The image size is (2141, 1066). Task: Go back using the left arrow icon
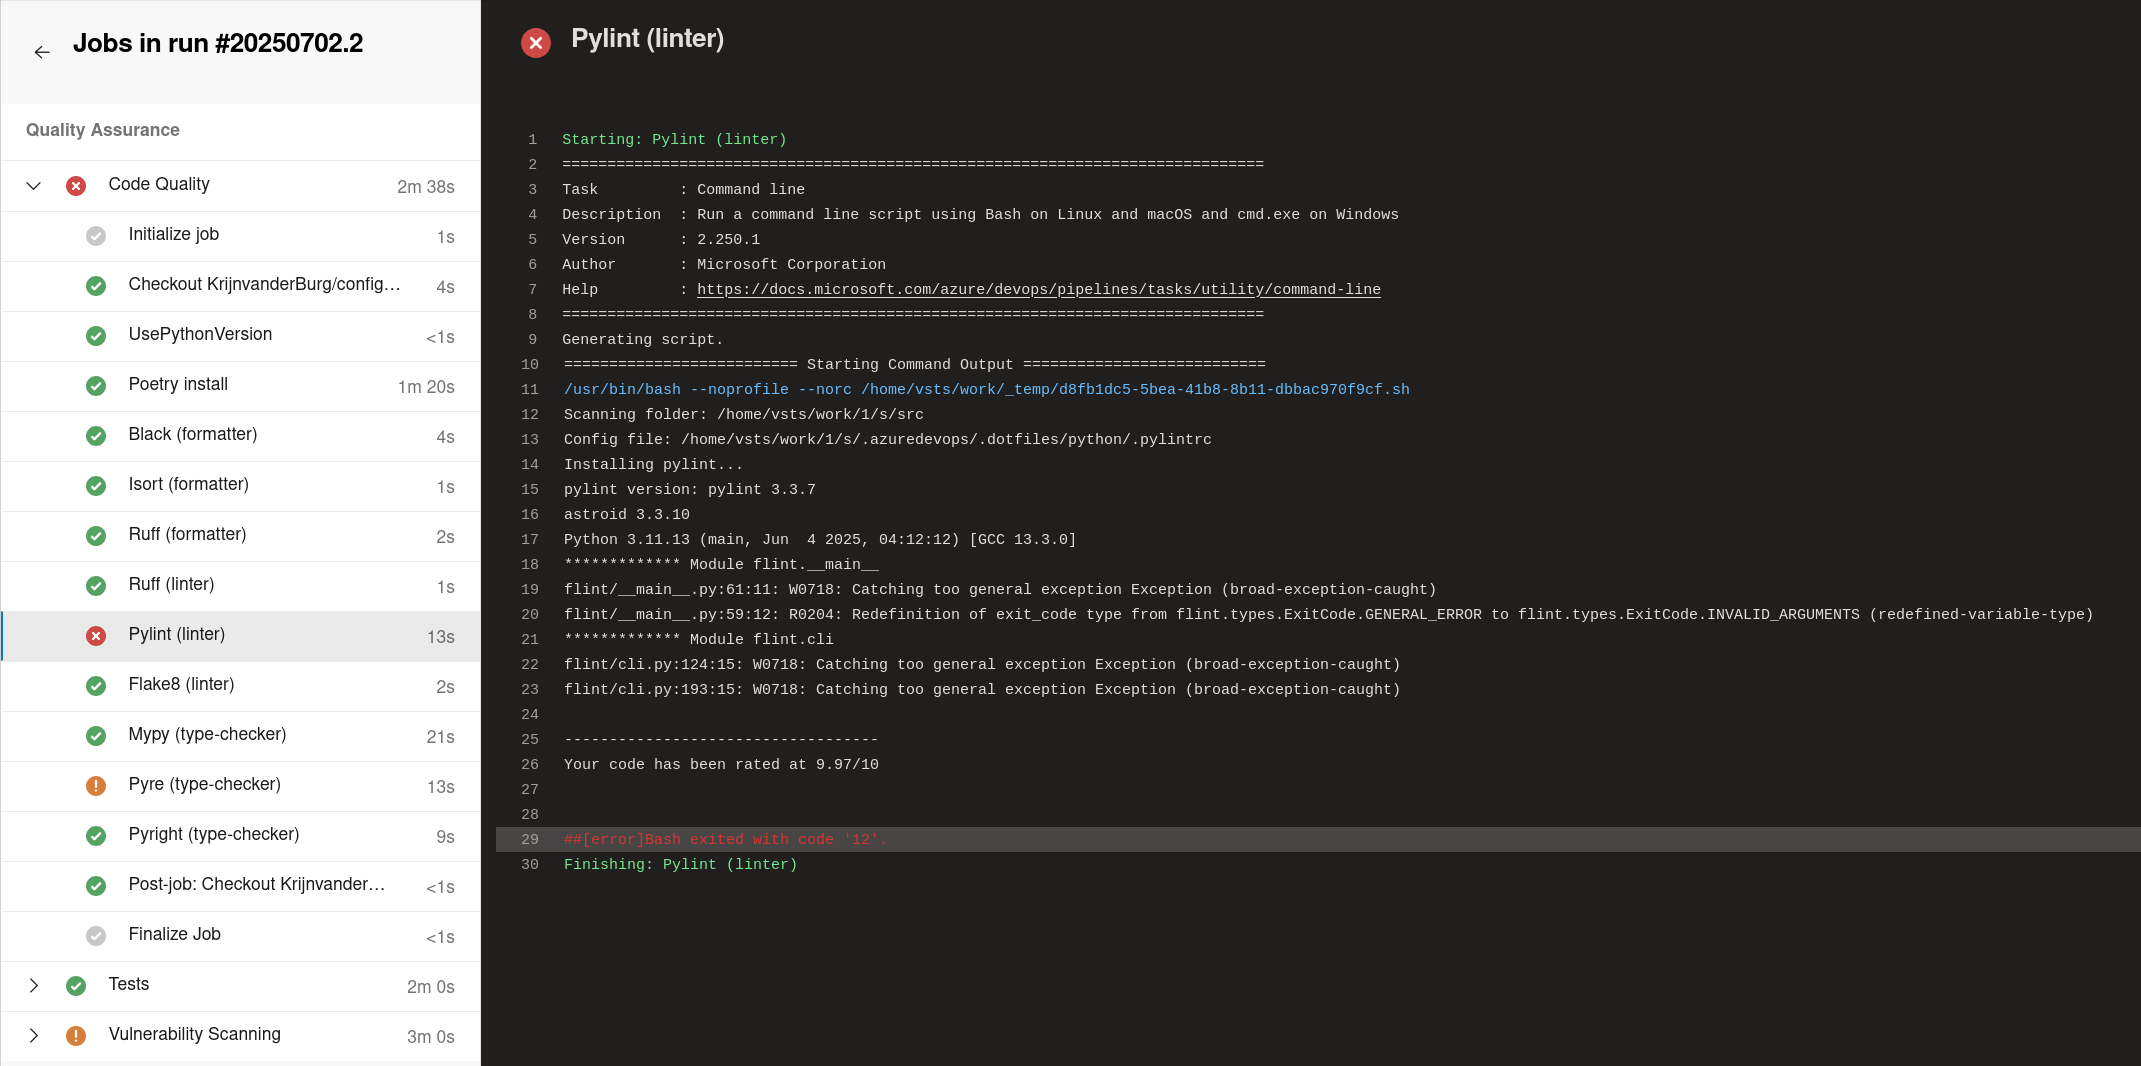click(x=42, y=52)
